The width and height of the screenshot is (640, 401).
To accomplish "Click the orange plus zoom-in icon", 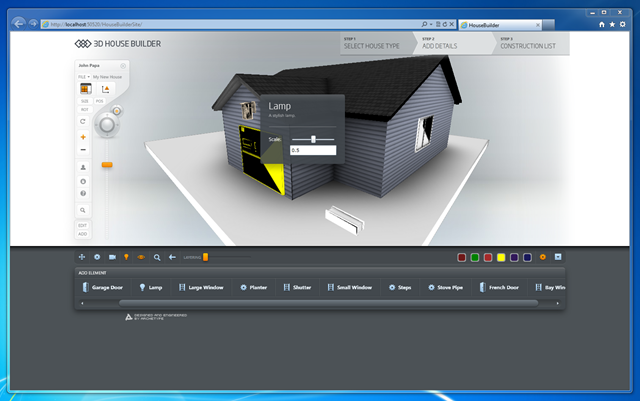I will click(x=83, y=137).
